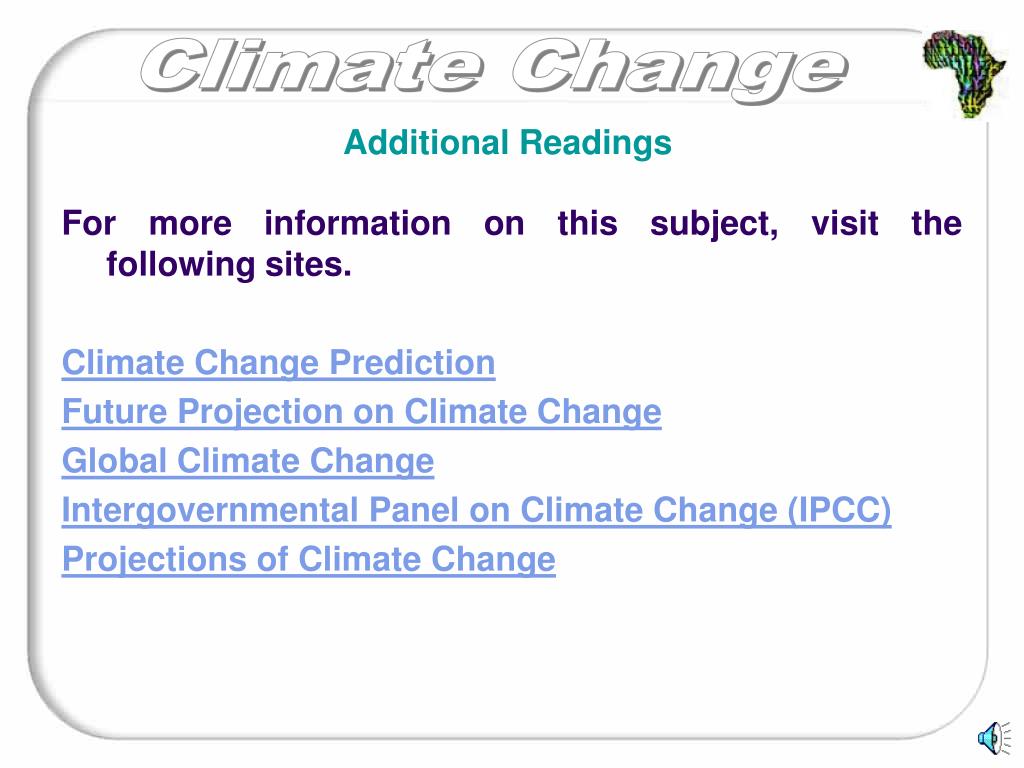Viewport: 1024px width, 768px height.
Task: Select the Additional Readings heading
Action: point(507,142)
